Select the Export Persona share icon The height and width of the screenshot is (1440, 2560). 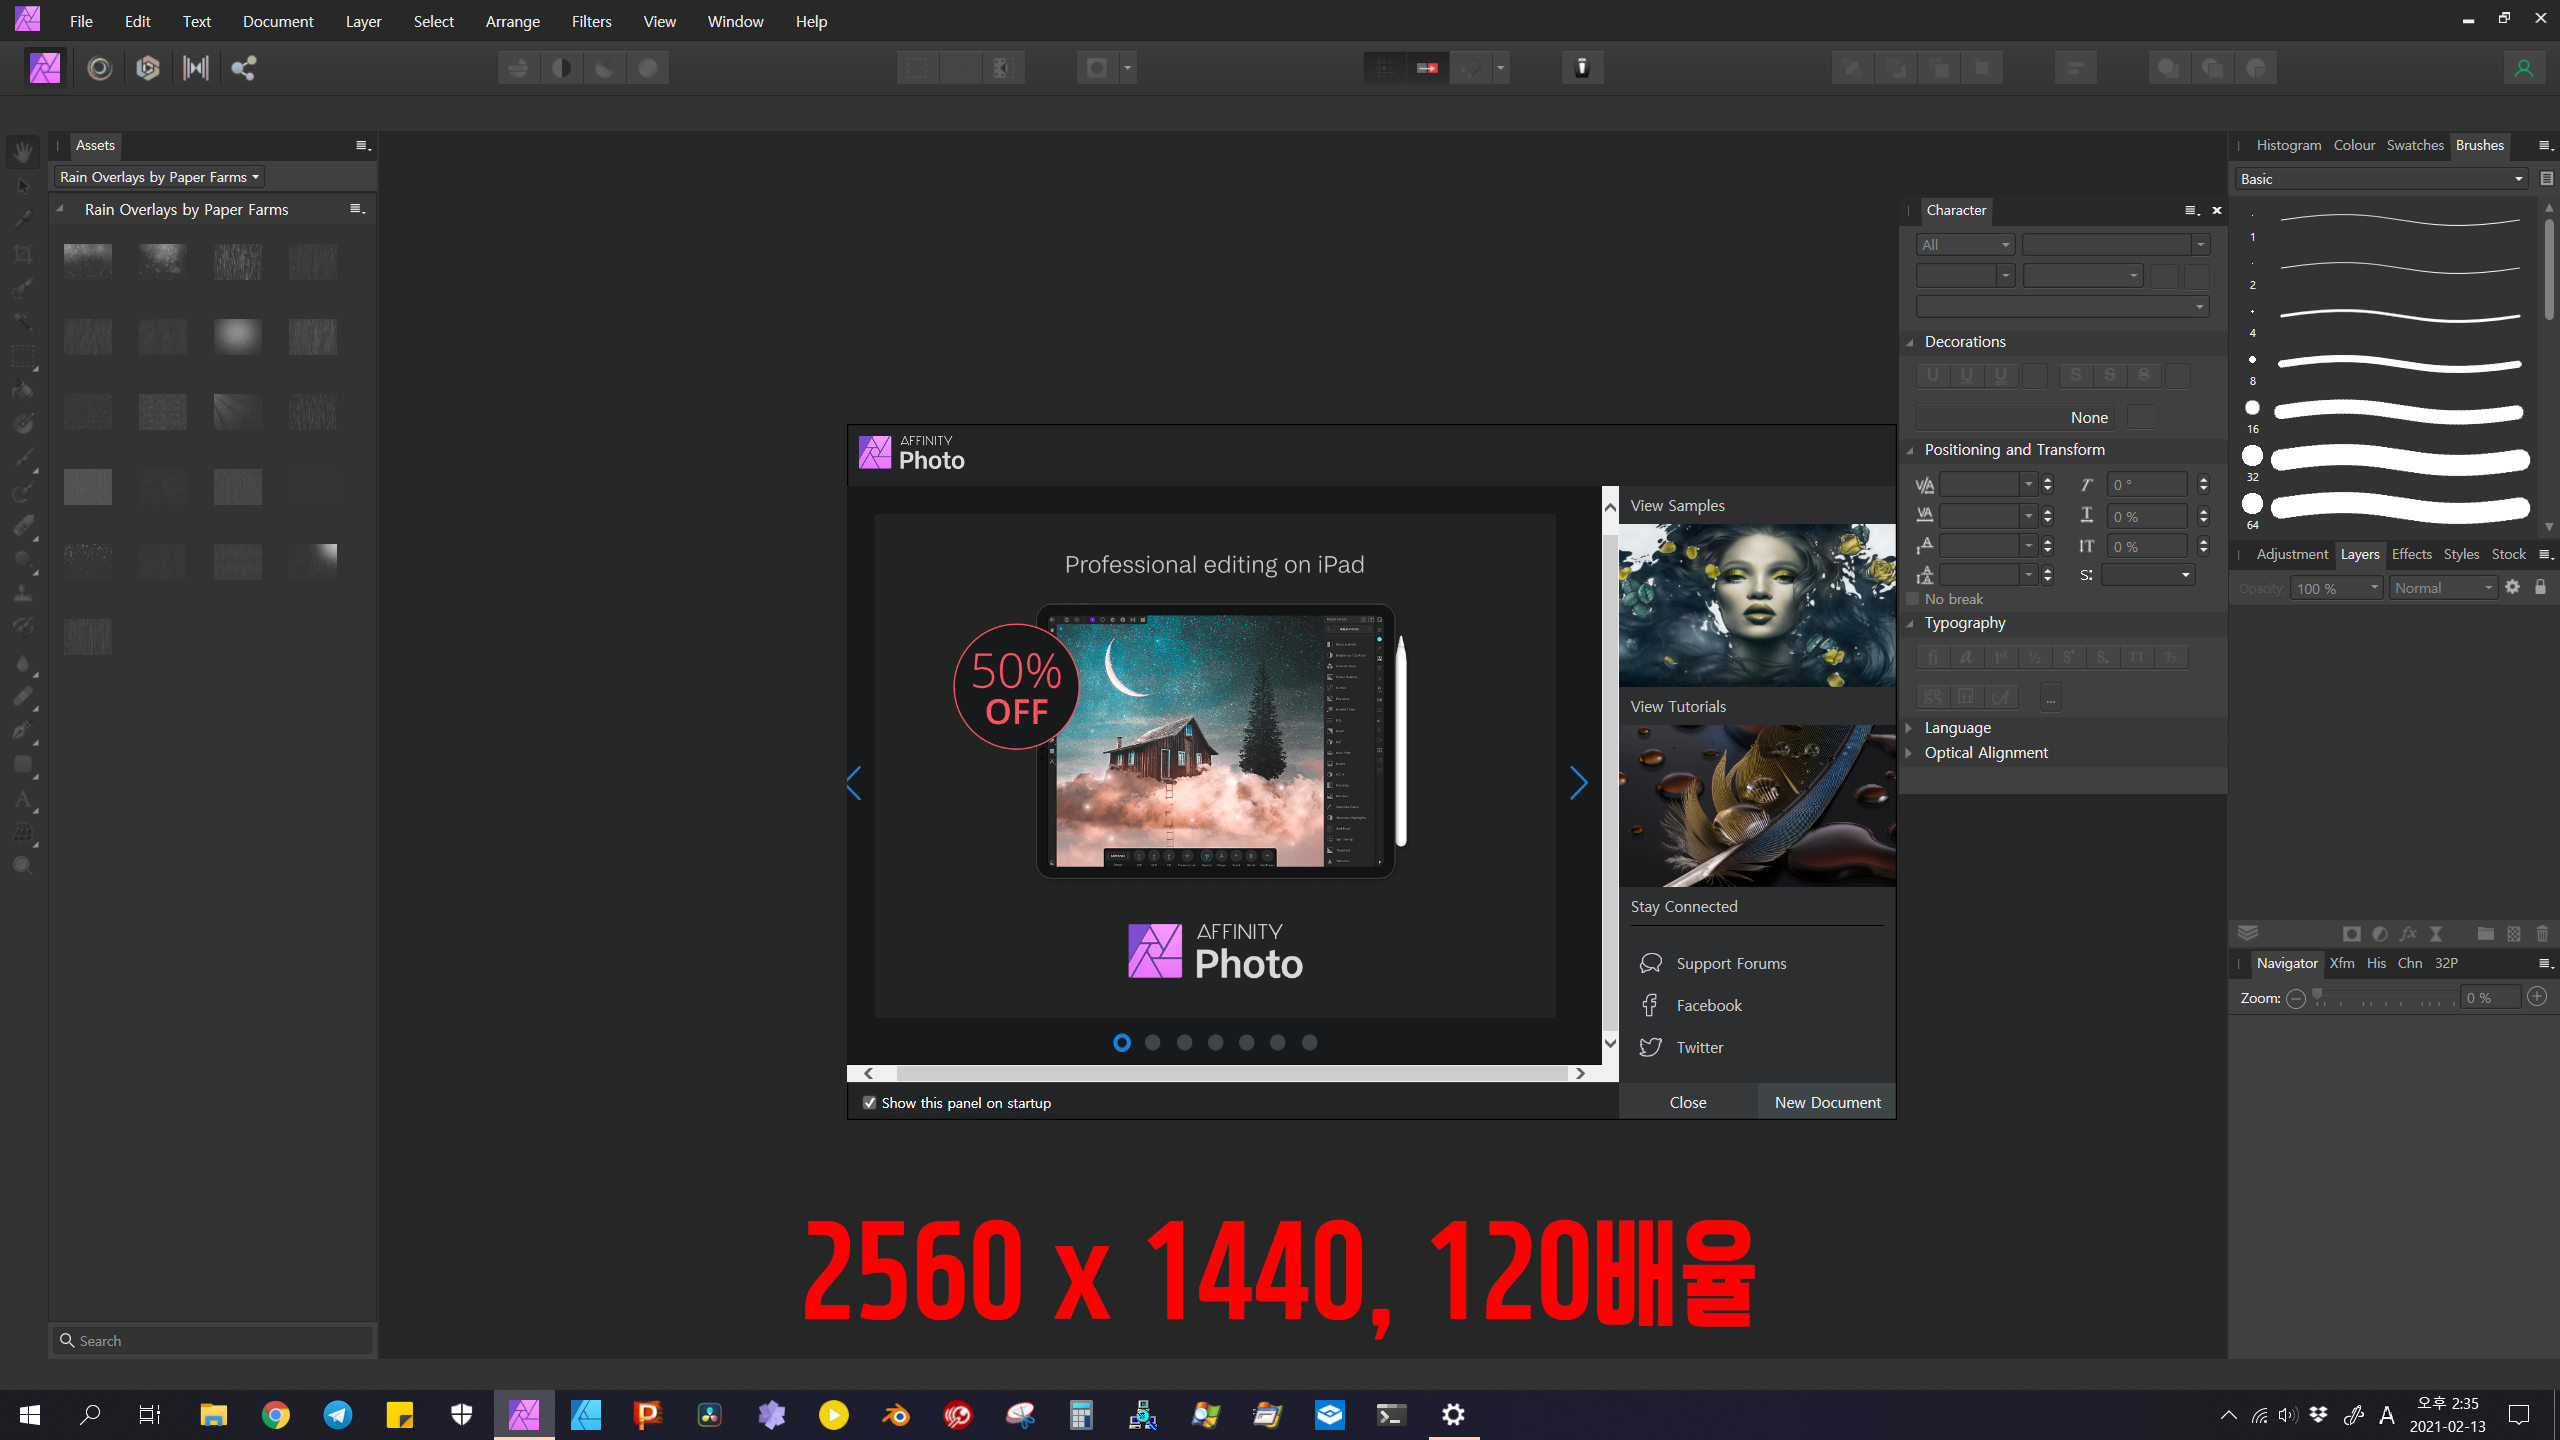pyautogui.click(x=243, y=68)
